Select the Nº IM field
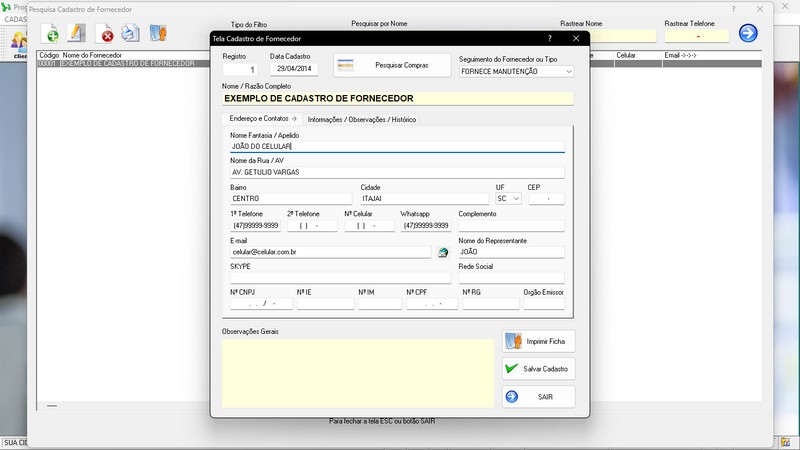This screenshot has width=800, height=450. pyautogui.click(x=380, y=304)
